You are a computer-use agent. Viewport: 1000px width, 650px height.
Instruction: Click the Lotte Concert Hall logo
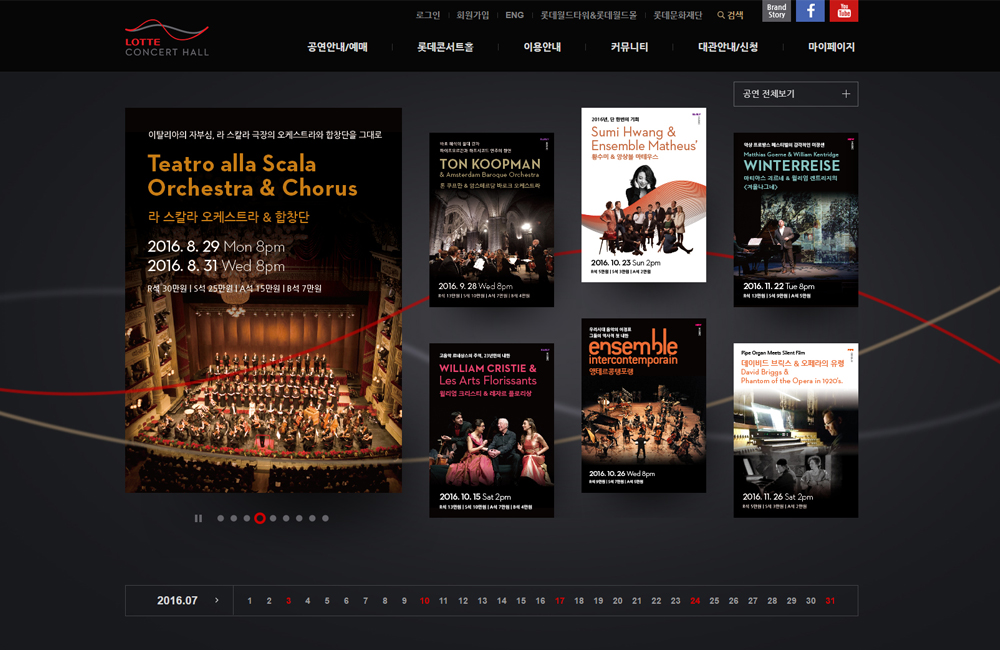(167, 38)
